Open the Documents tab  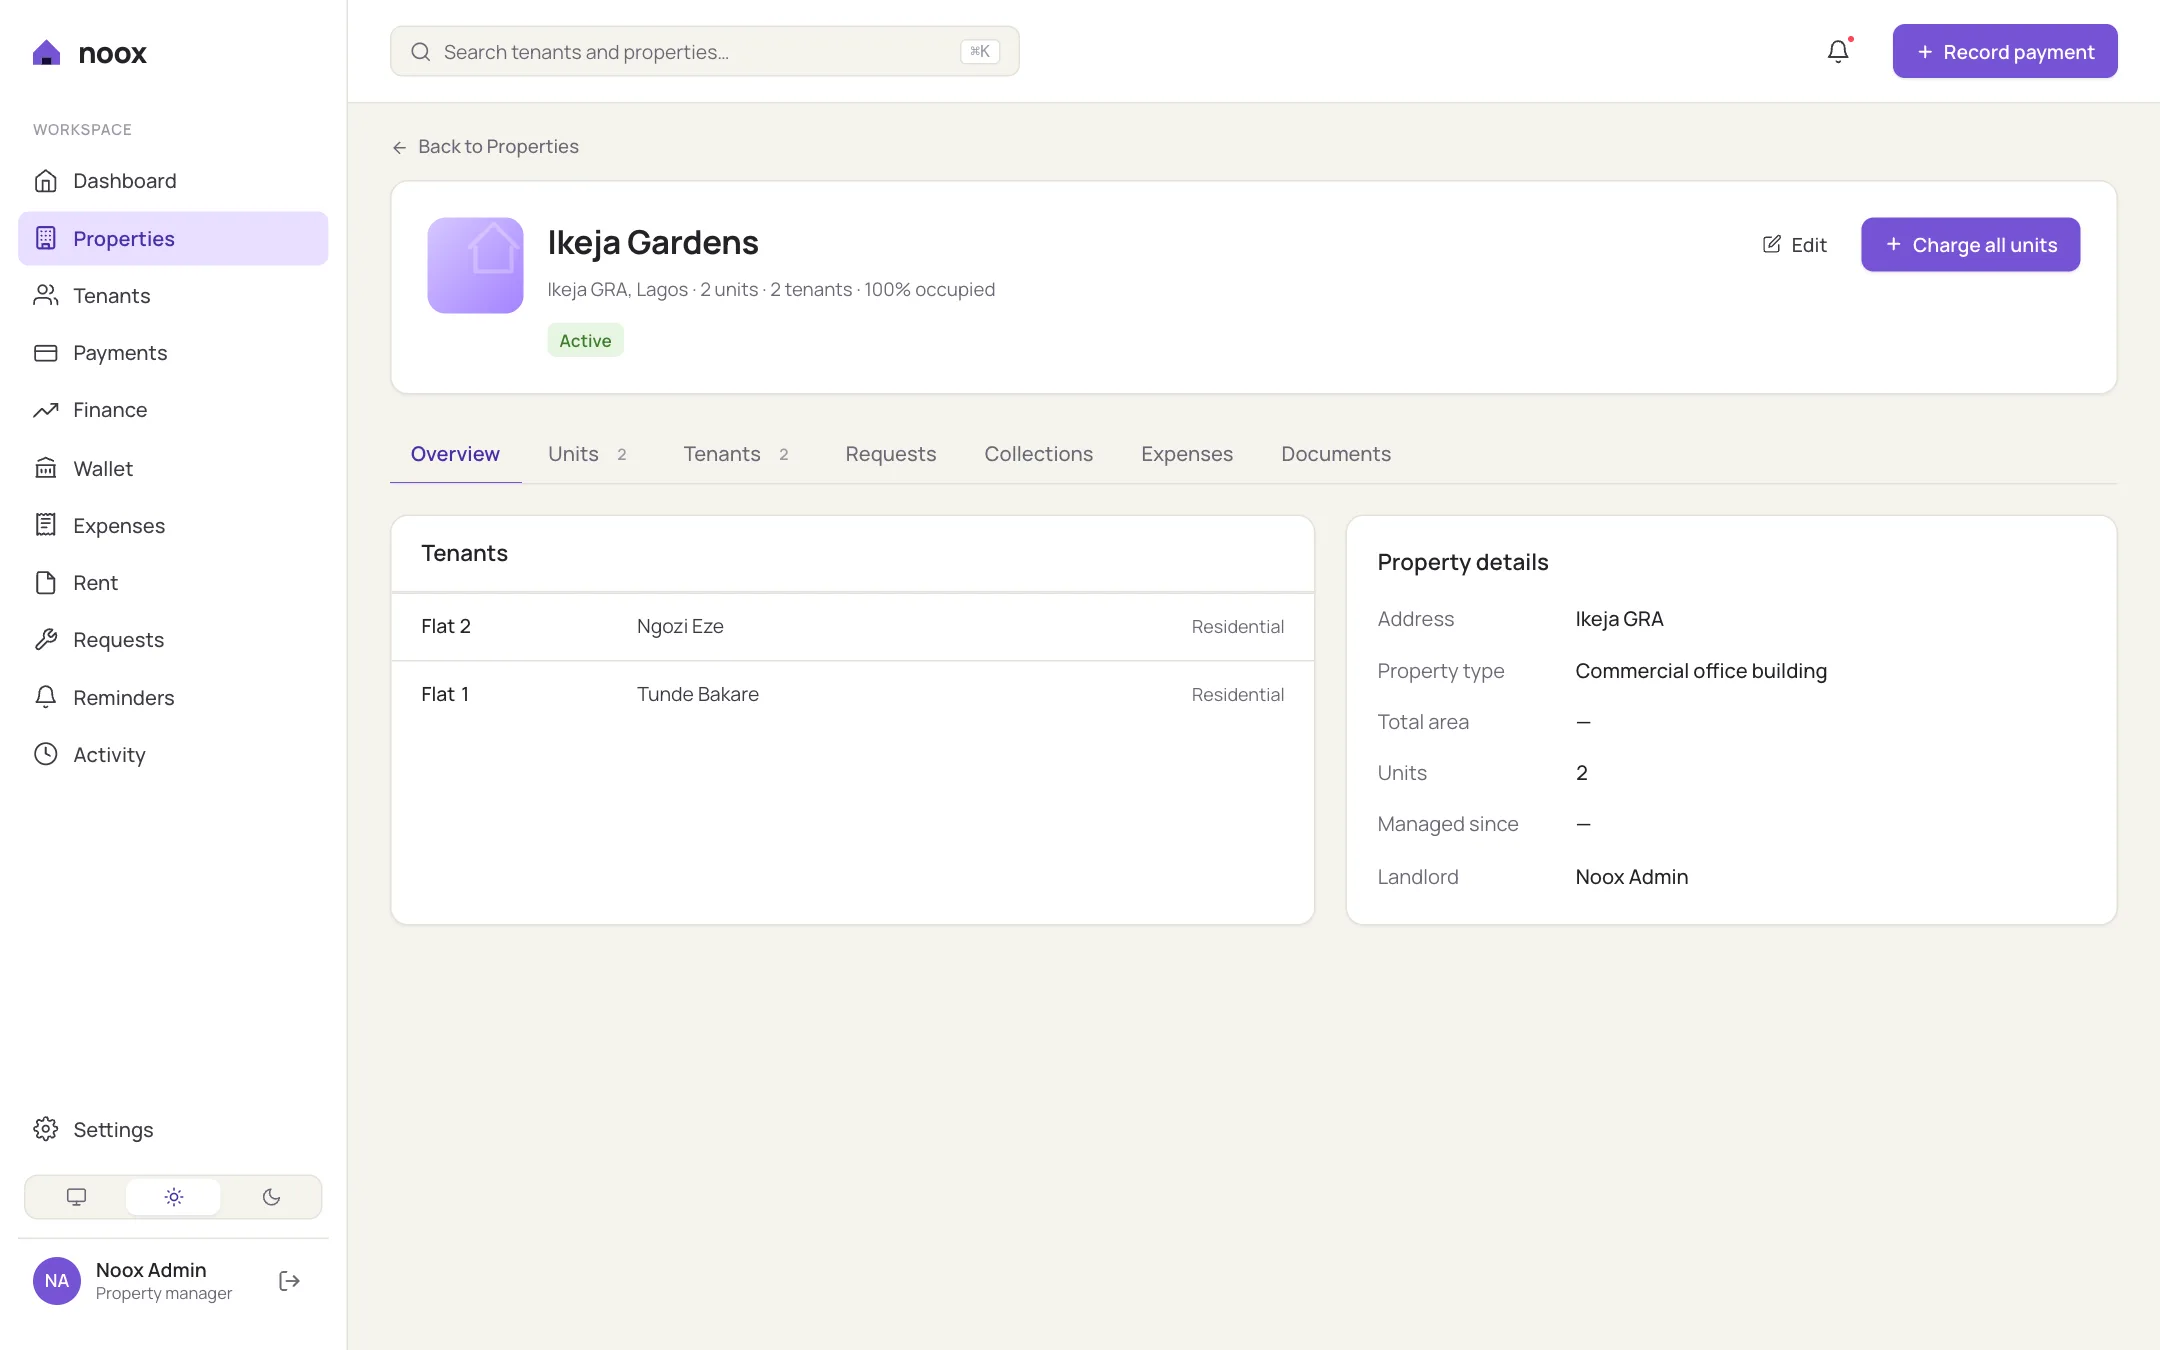(1336, 454)
